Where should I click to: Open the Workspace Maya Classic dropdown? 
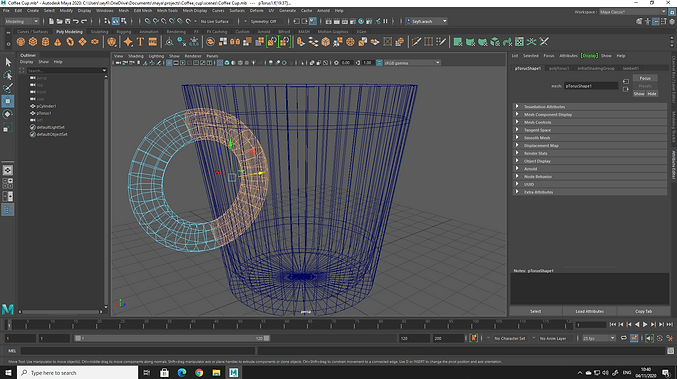click(633, 12)
